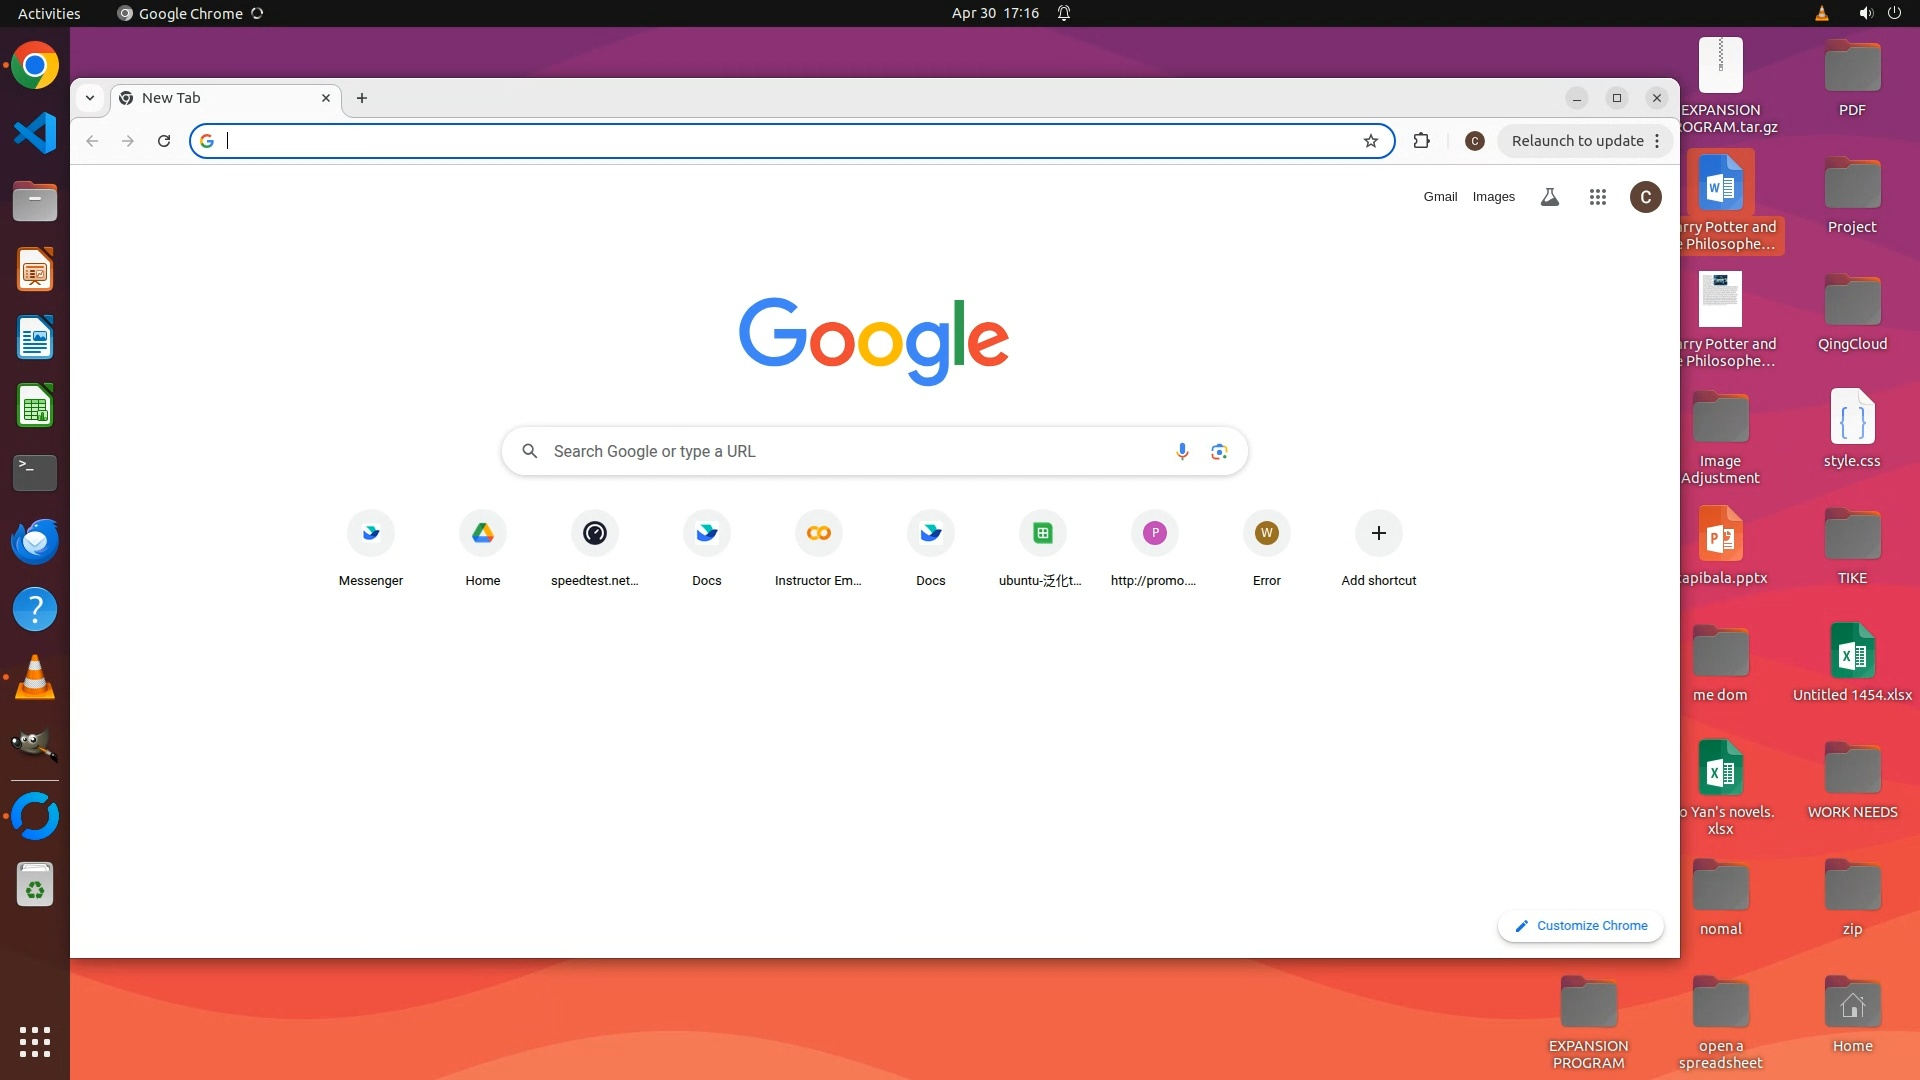
Task: Open the speedtest.net shortcut
Action: [594, 533]
